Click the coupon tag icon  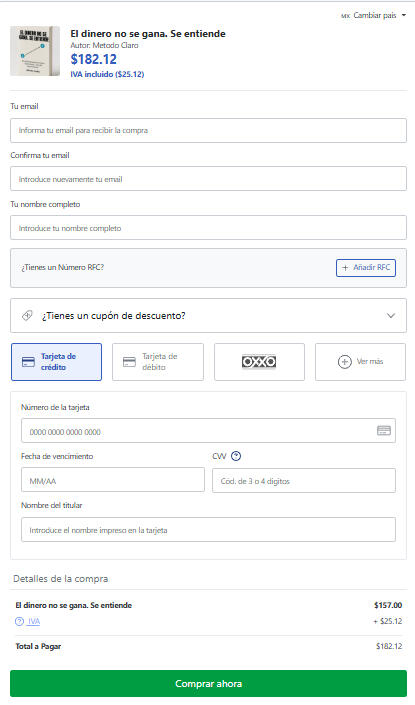(x=27, y=316)
